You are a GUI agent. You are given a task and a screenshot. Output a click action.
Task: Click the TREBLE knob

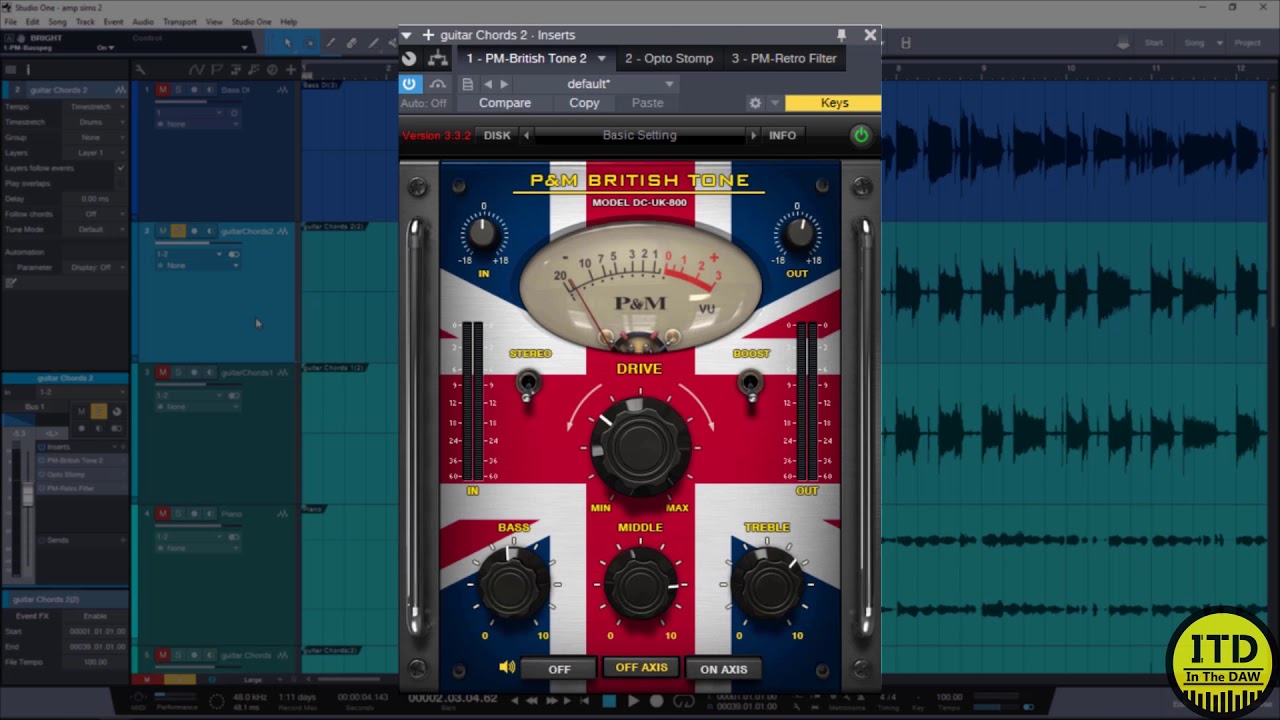tap(767, 583)
